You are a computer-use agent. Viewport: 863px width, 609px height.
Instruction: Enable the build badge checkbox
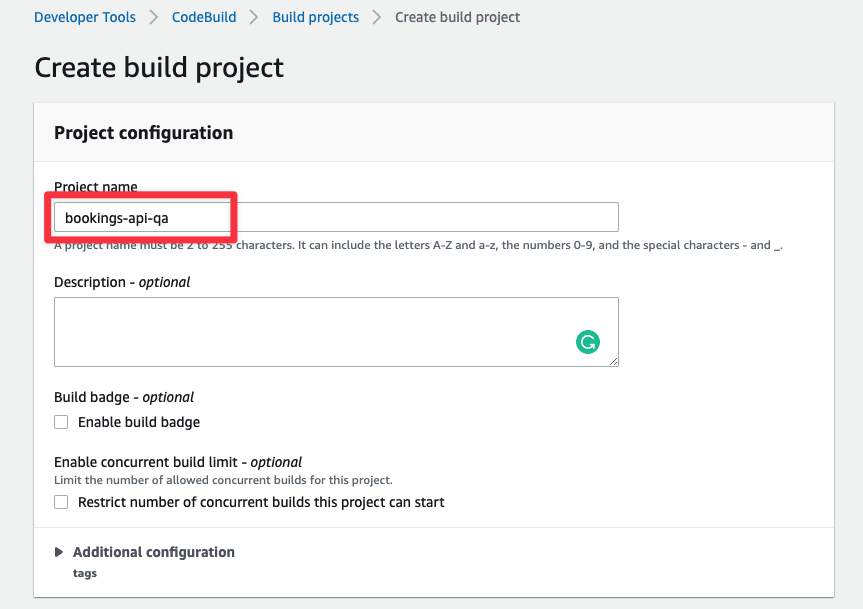[61, 422]
